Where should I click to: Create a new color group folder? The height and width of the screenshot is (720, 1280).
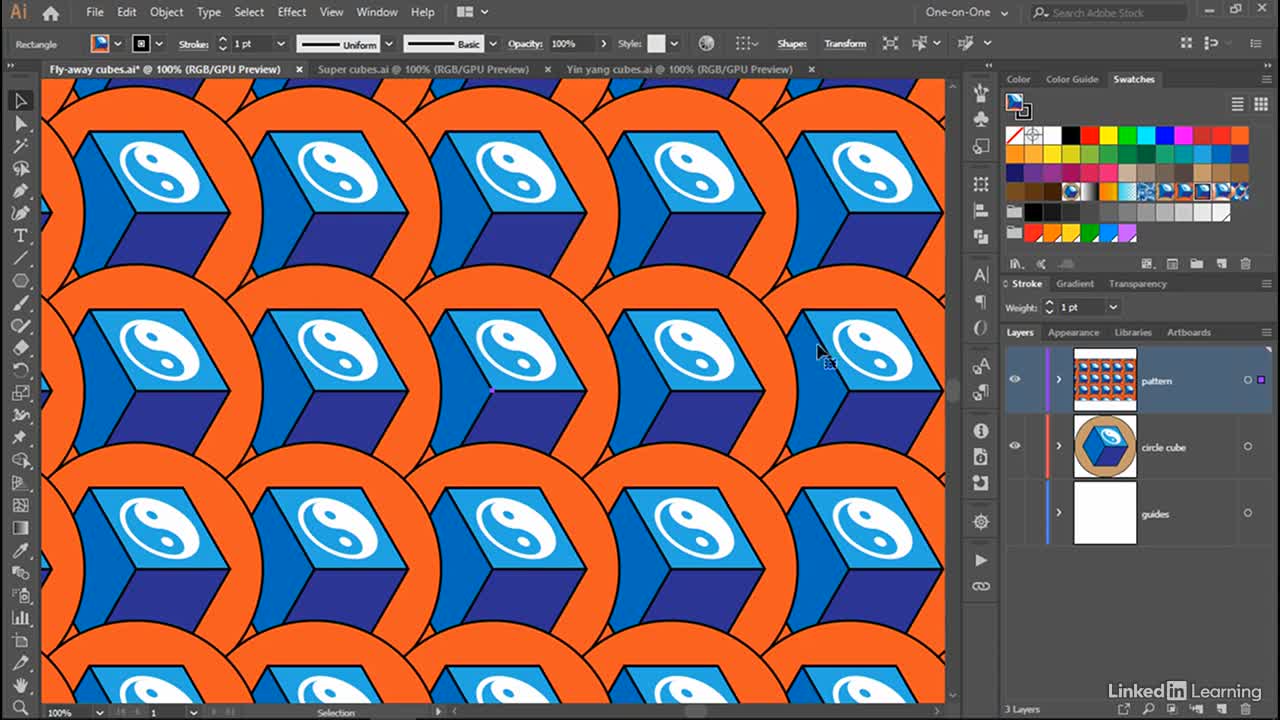1197,264
